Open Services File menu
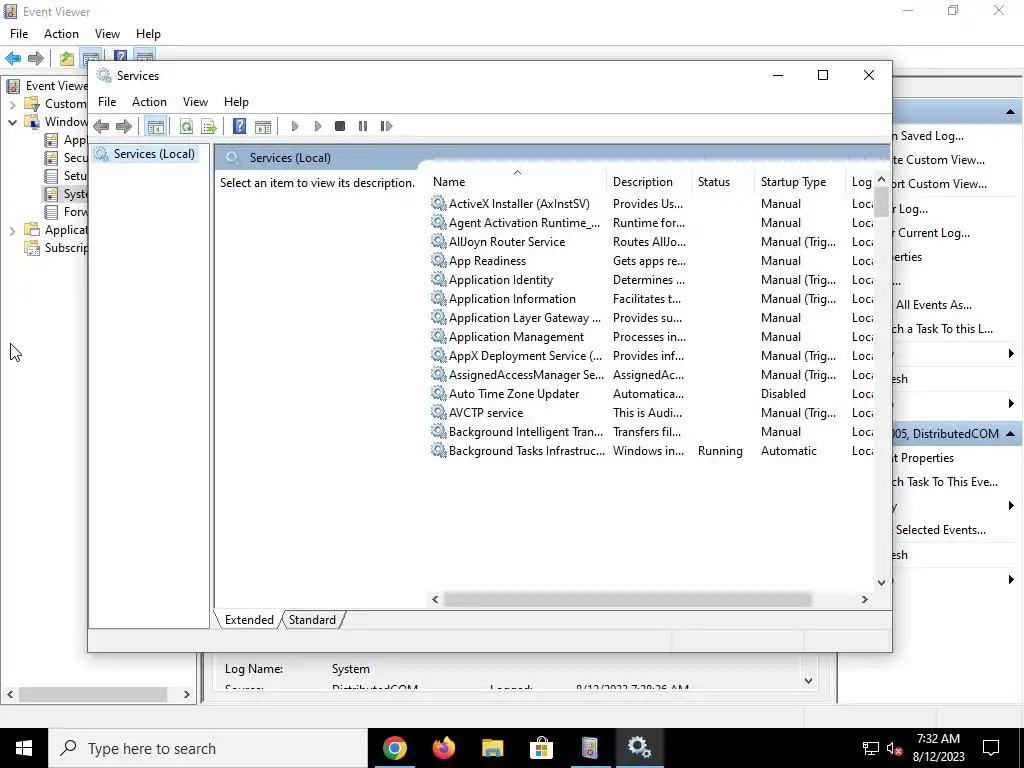1024x768 pixels. pos(107,102)
